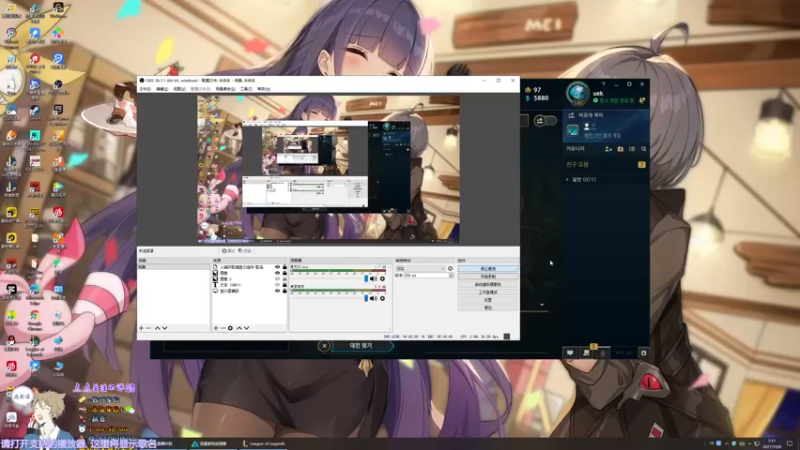Open gear settings for the upper mixer channel
Screen dimensions: 800x450
click(382, 279)
